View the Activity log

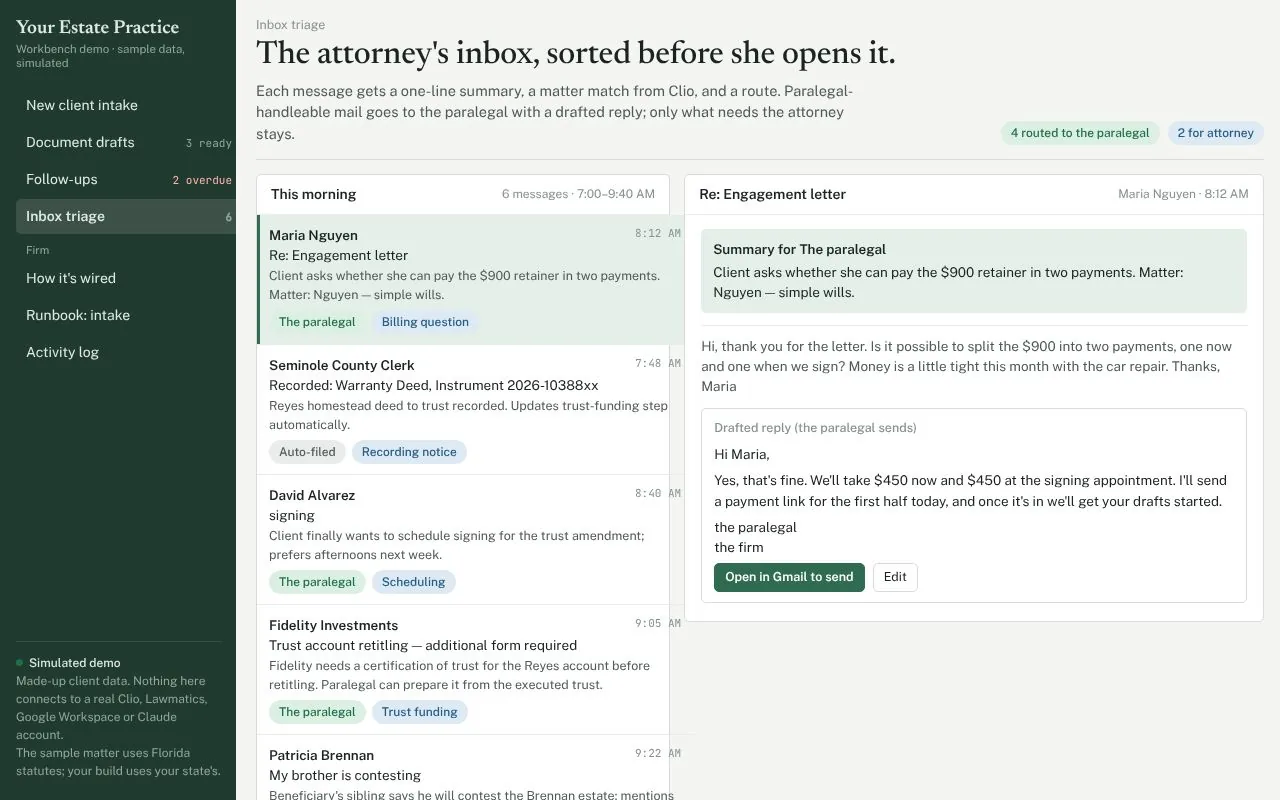pos(125,352)
